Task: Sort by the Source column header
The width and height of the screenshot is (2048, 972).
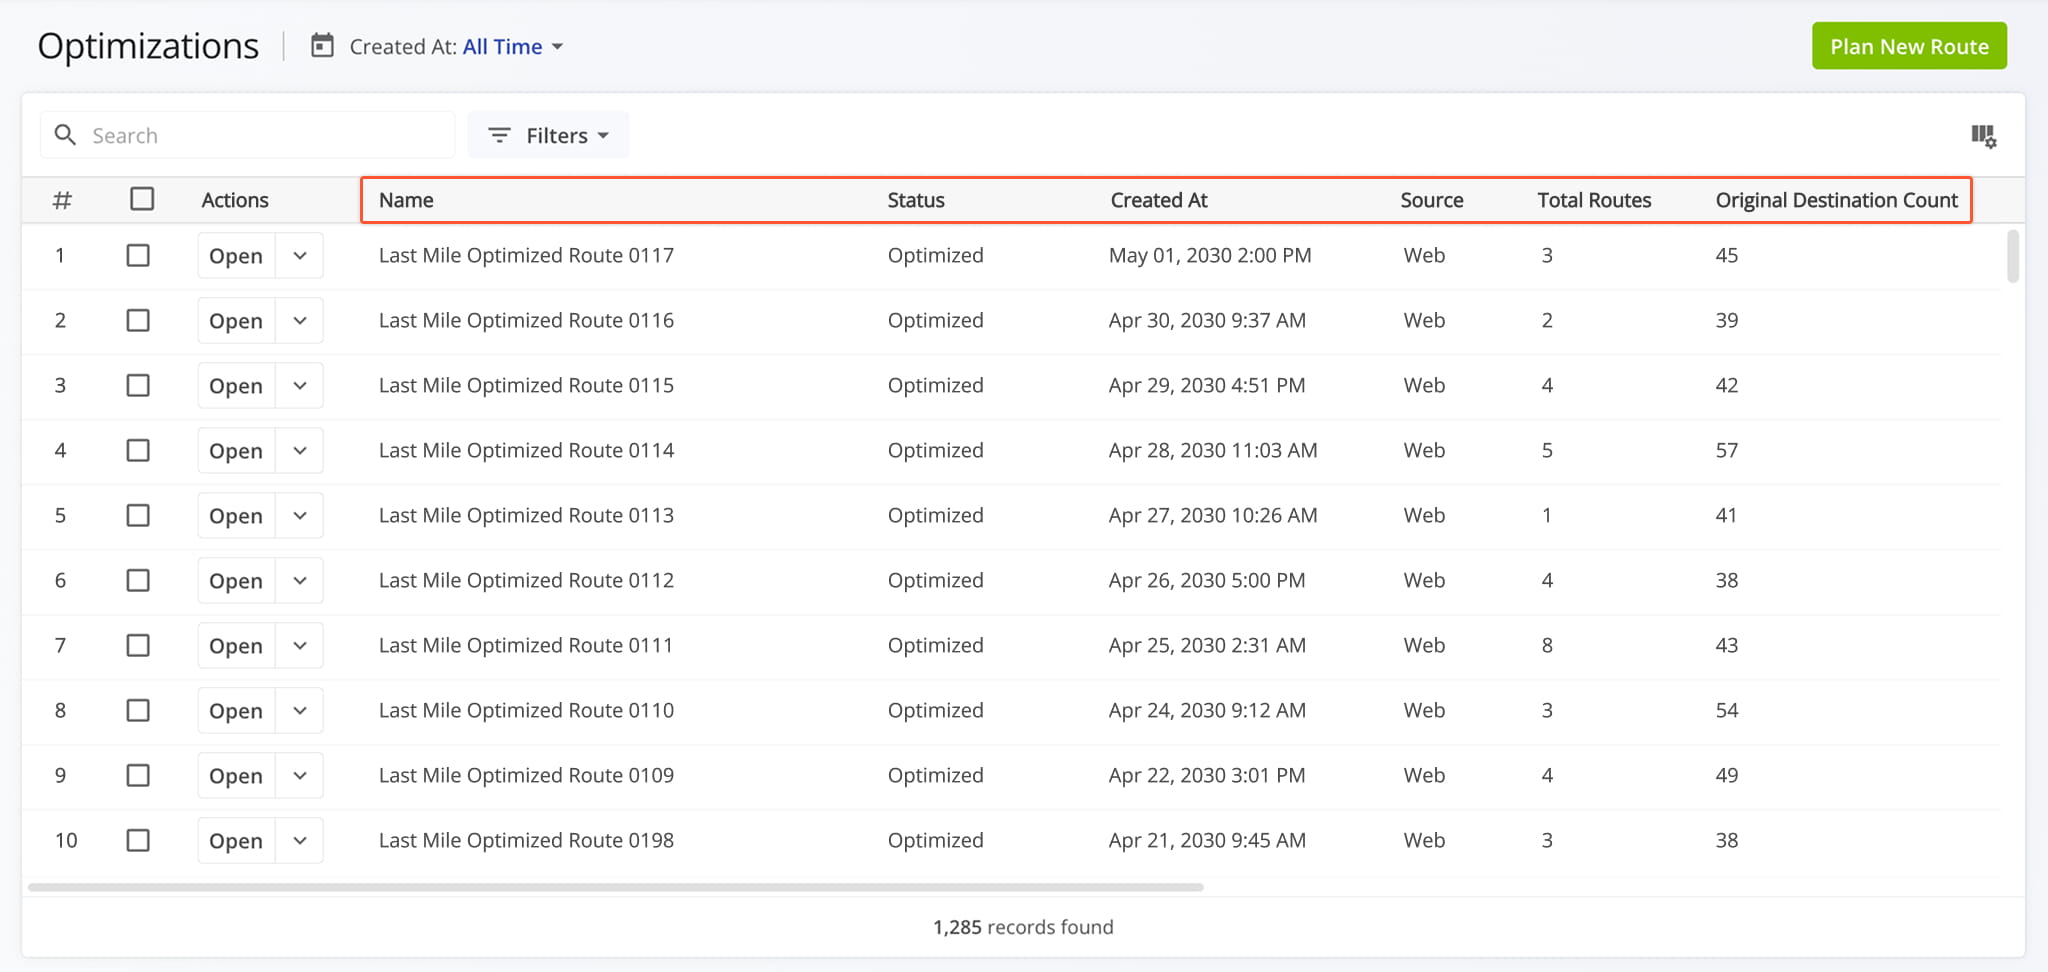Action: [x=1432, y=200]
